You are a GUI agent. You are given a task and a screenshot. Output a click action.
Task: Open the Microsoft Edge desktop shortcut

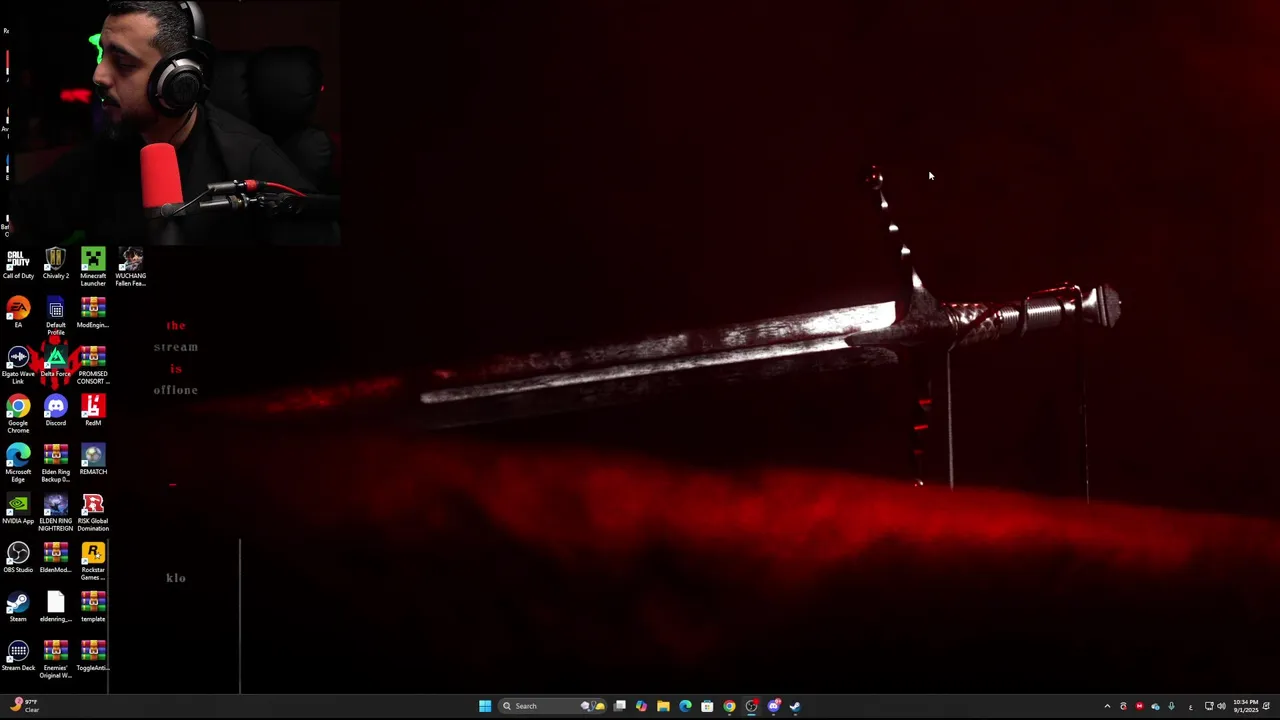coord(18,463)
